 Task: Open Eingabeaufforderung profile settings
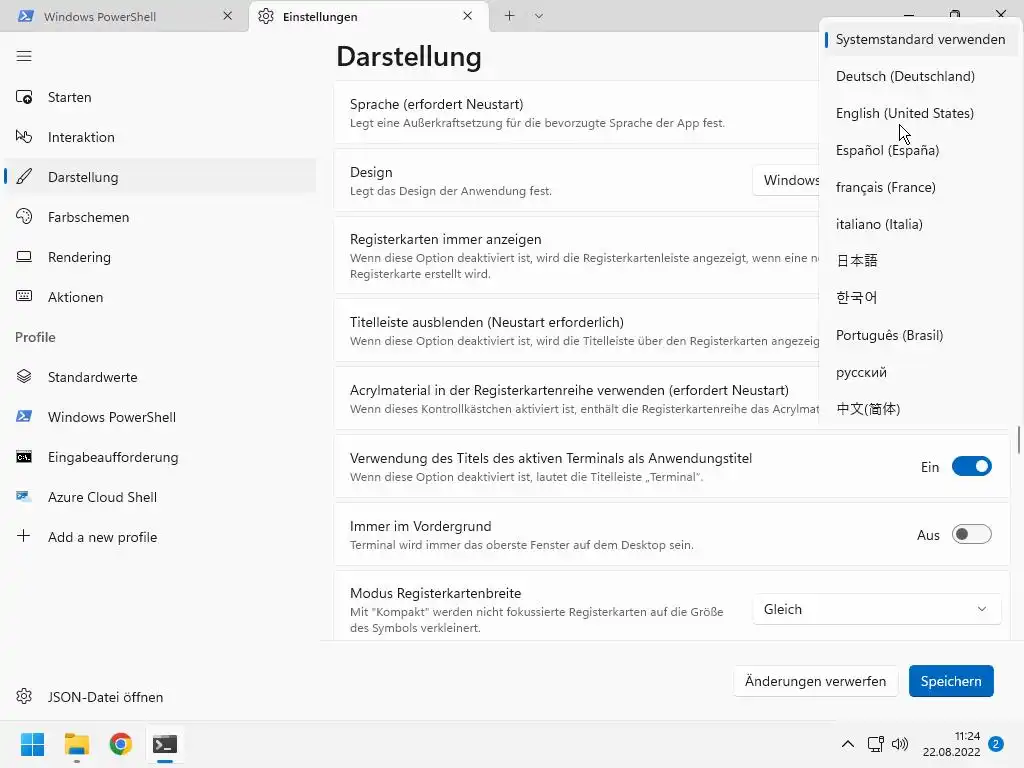click(160, 457)
